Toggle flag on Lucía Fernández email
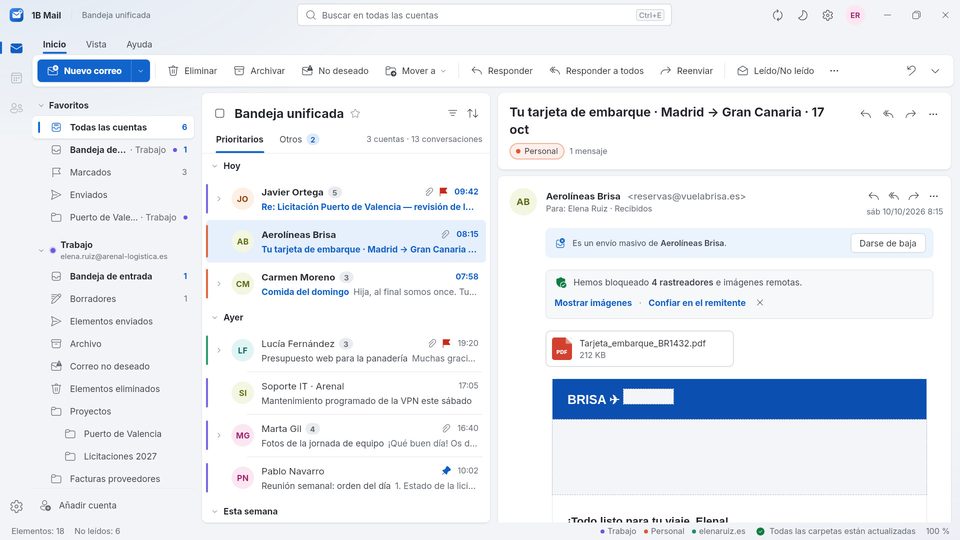This screenshot has width=960, height=540. pos(446,343)
